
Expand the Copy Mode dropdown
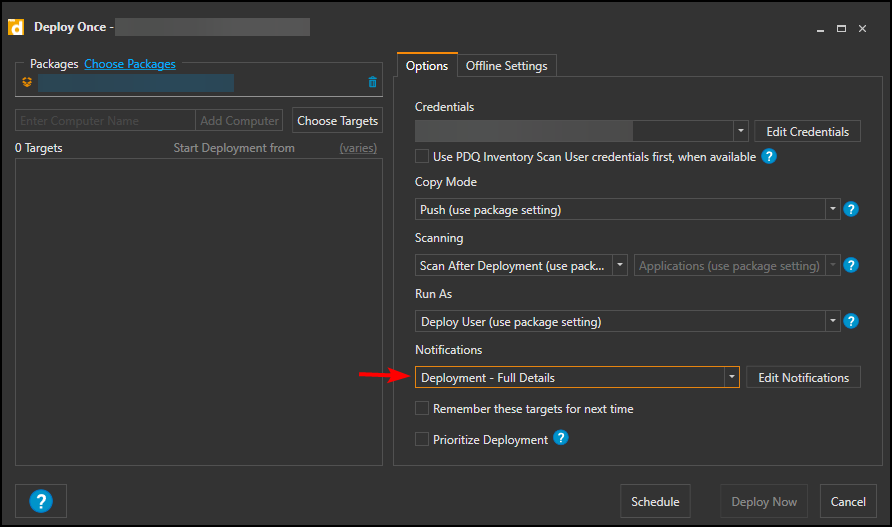pyautogui.click(x=832, y=210)
